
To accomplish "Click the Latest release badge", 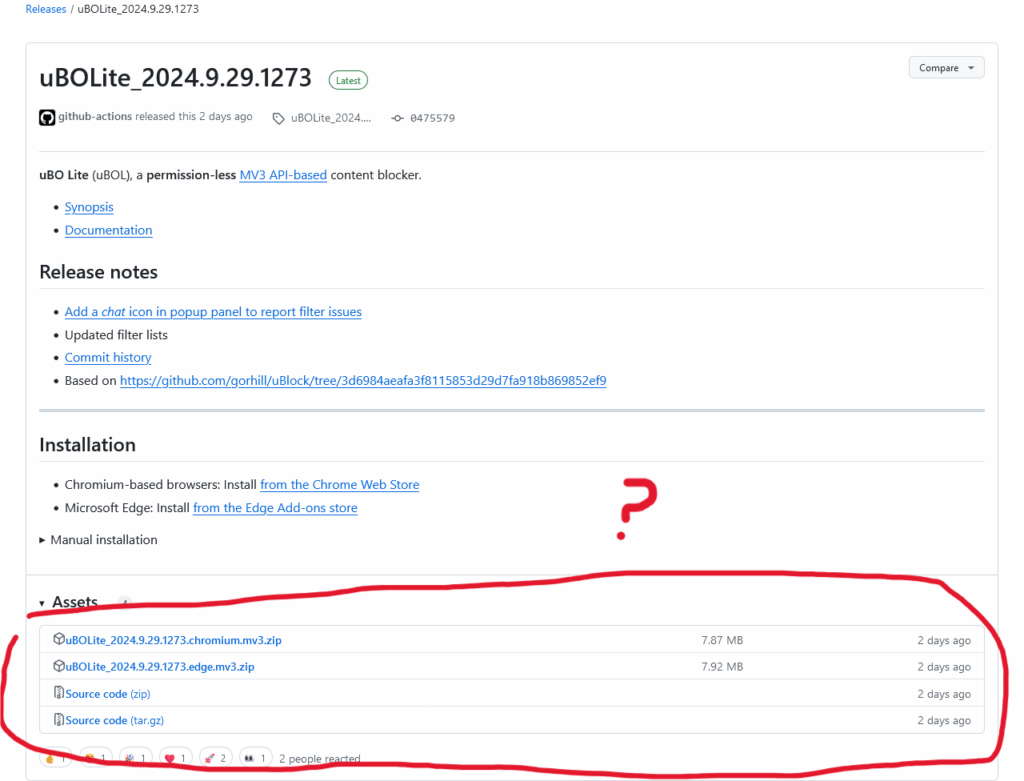I will click(x=348, y=80).
